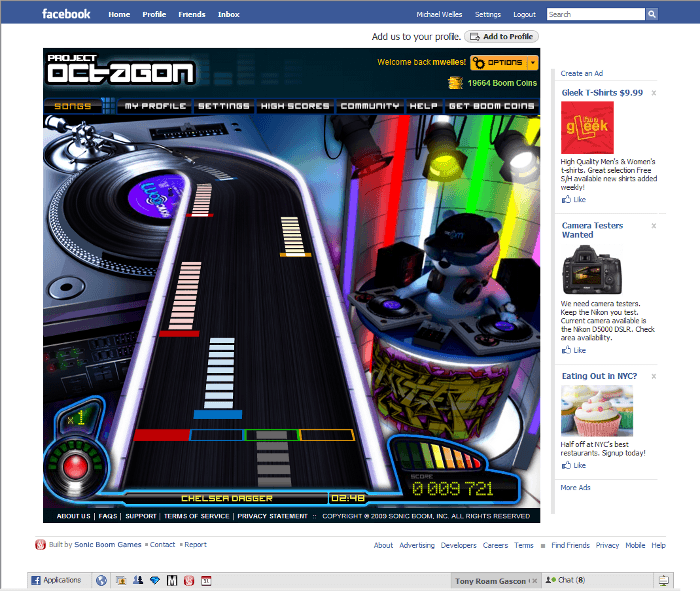The image size is (700, 591).
Task: Open the Applications menu in bottom bar
Action: click(x=56, y=580)
